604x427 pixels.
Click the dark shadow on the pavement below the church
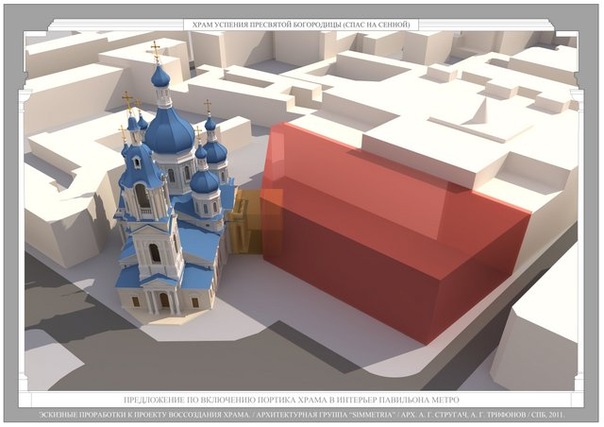(120, 350)
